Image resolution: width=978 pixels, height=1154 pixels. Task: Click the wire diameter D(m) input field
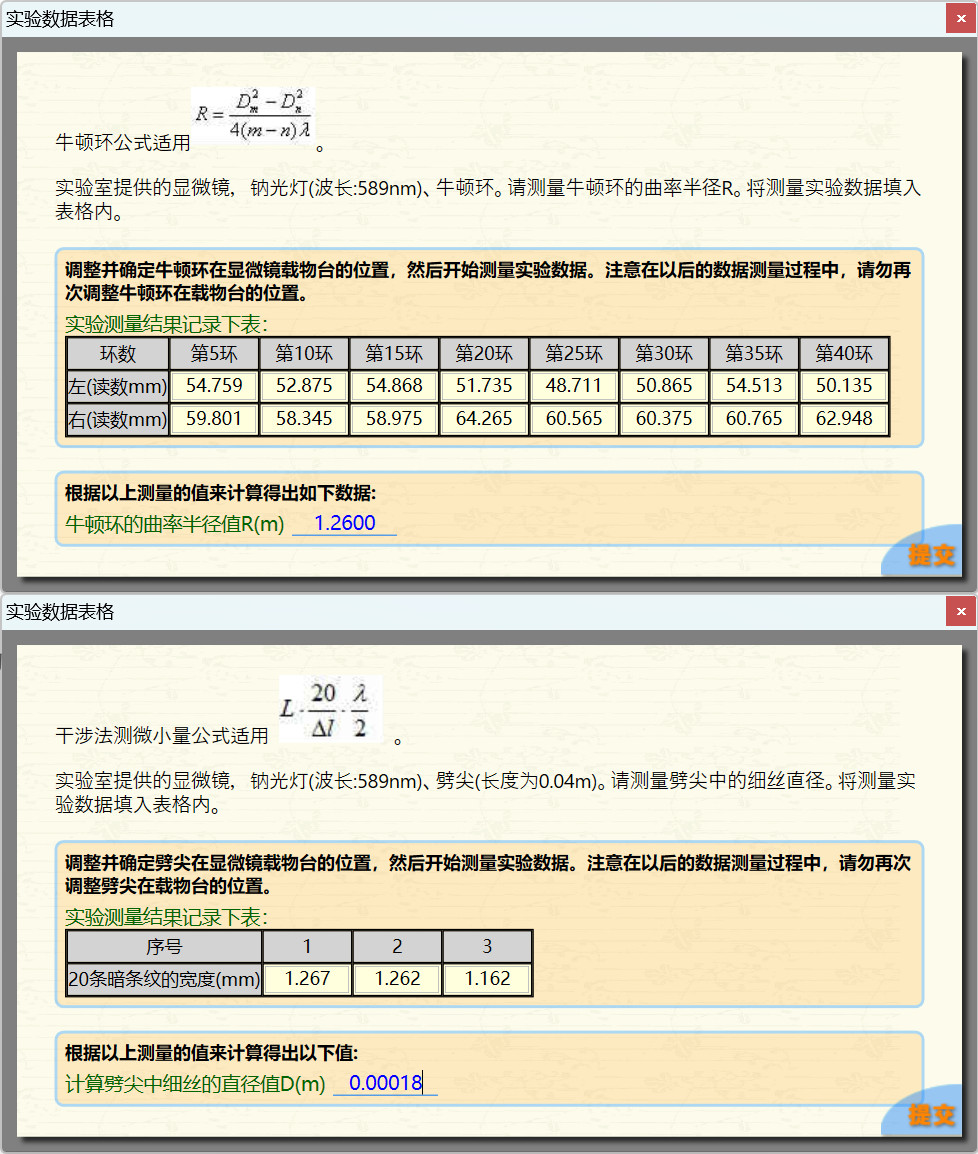(385, 1083)
